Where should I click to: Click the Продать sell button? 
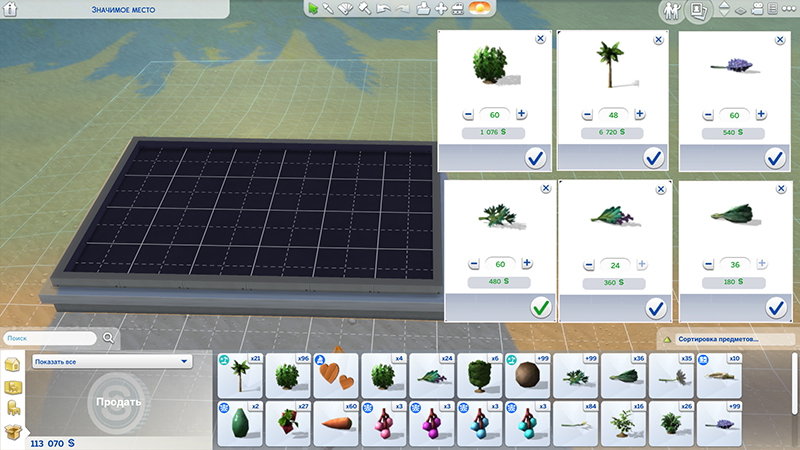(x=118, y=402)
